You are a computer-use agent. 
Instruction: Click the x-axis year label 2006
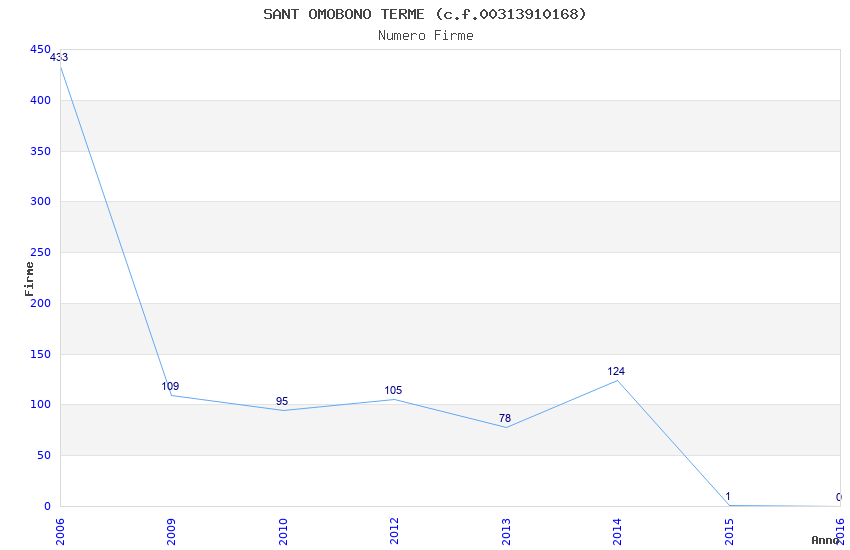coord(60,532)
